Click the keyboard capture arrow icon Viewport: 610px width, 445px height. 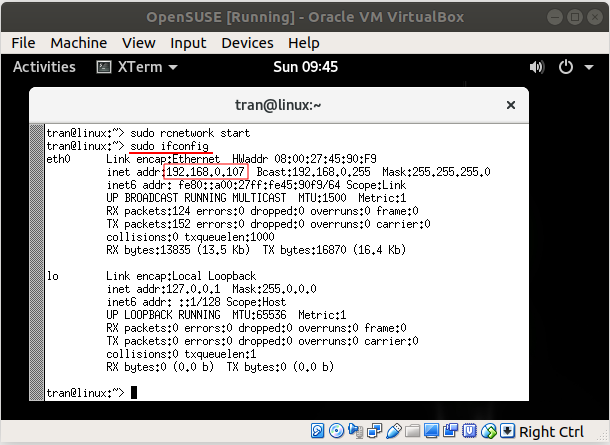(507, 431)
